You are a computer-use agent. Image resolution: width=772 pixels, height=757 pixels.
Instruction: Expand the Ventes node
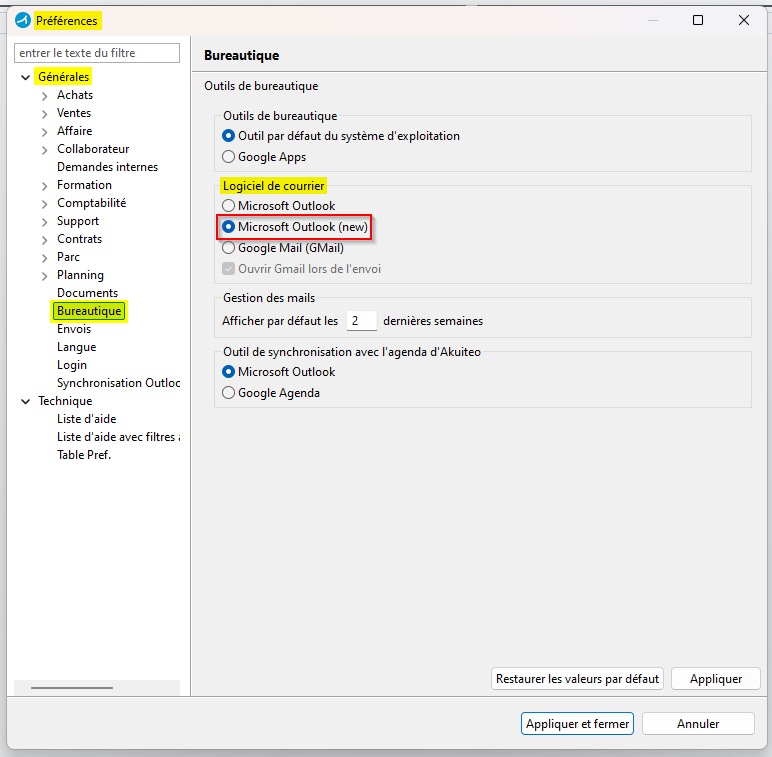(x=45, y=114)
